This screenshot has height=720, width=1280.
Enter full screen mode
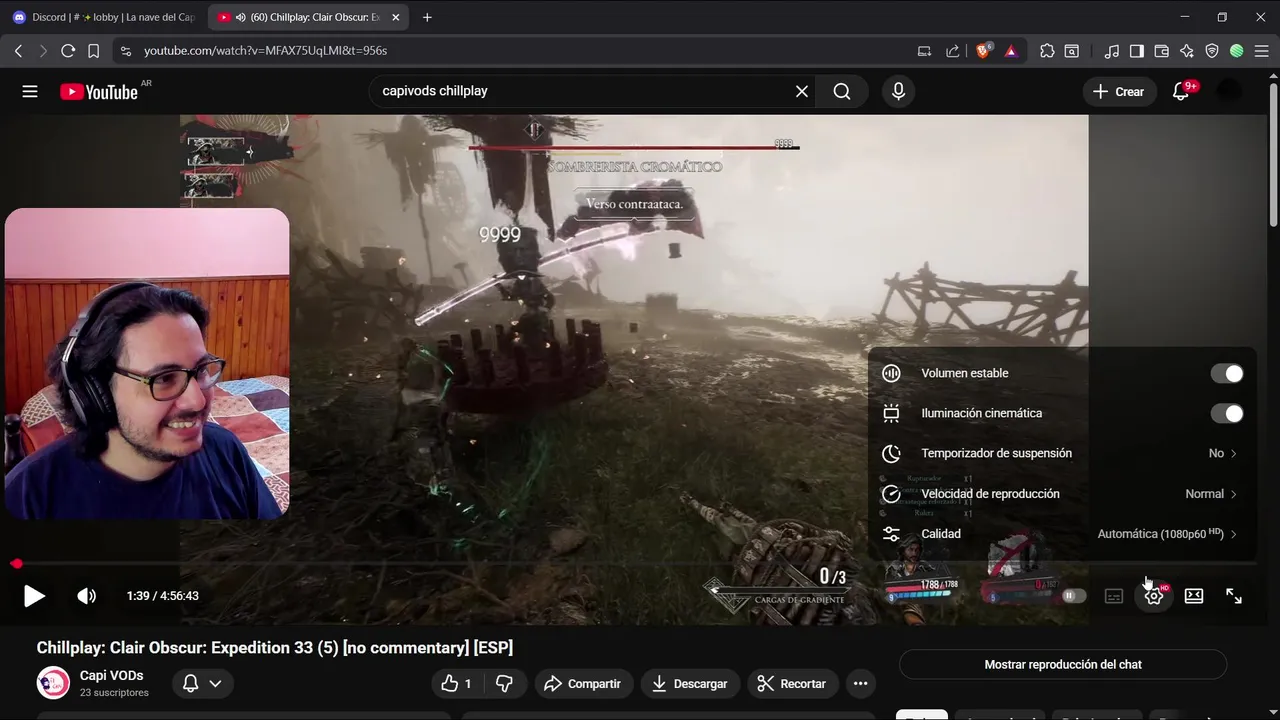(x=1234, y=596)
